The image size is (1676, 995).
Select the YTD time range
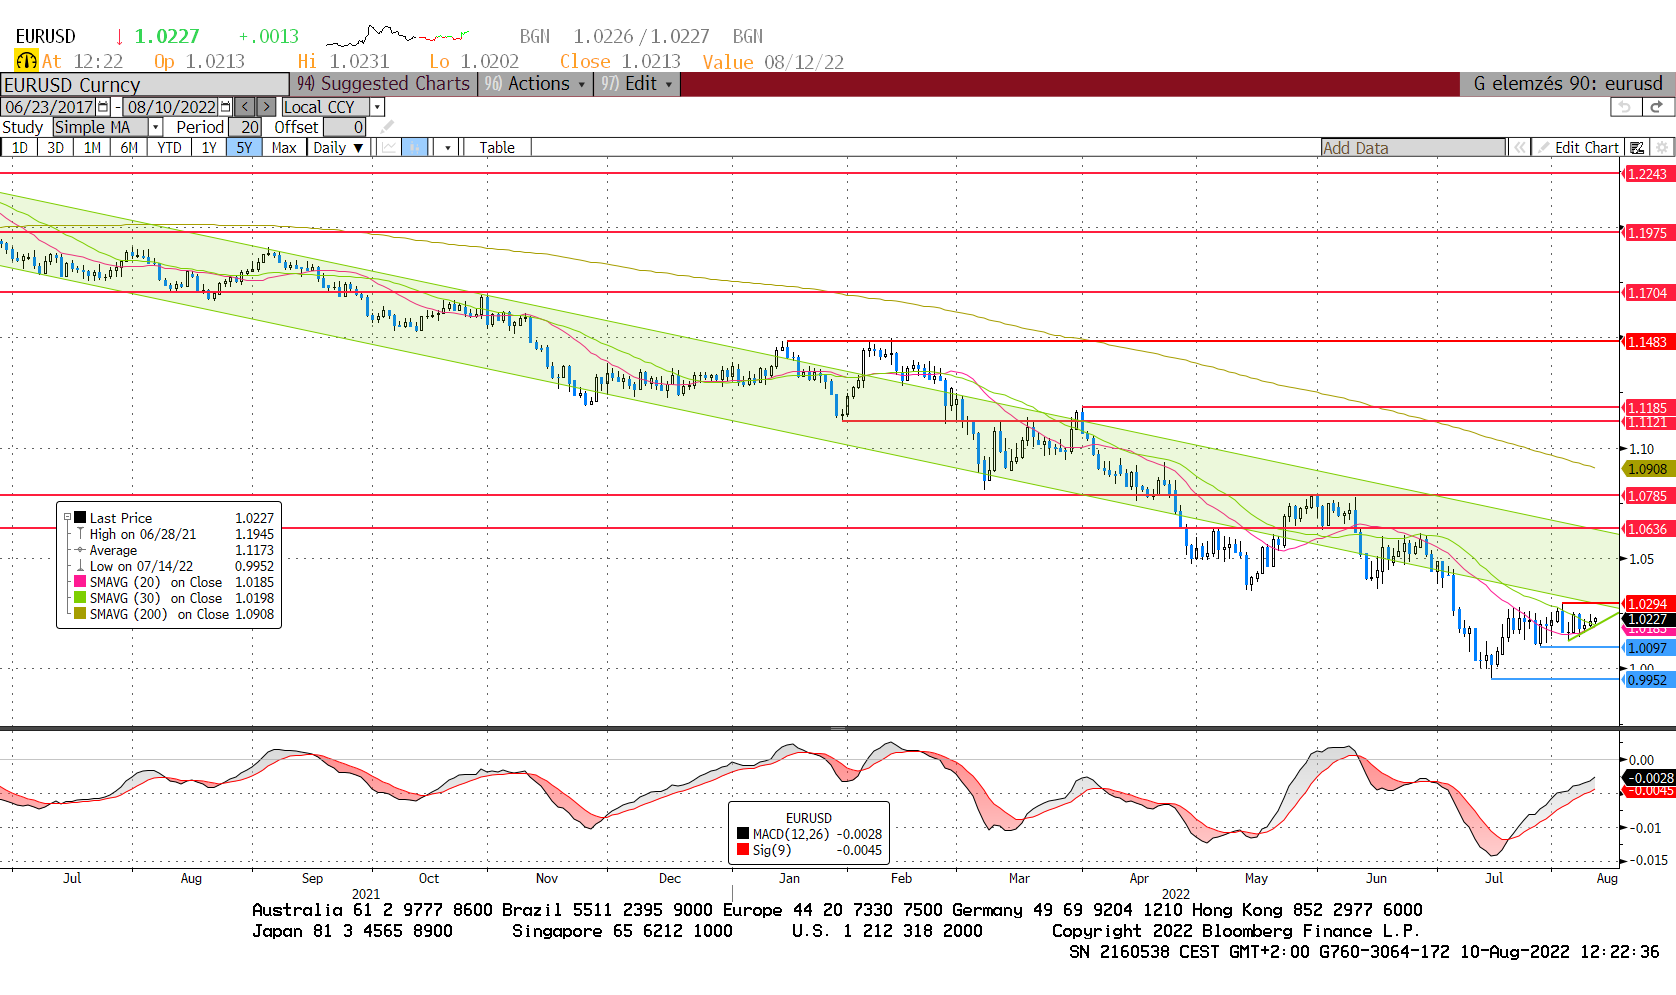coord(169,148)
